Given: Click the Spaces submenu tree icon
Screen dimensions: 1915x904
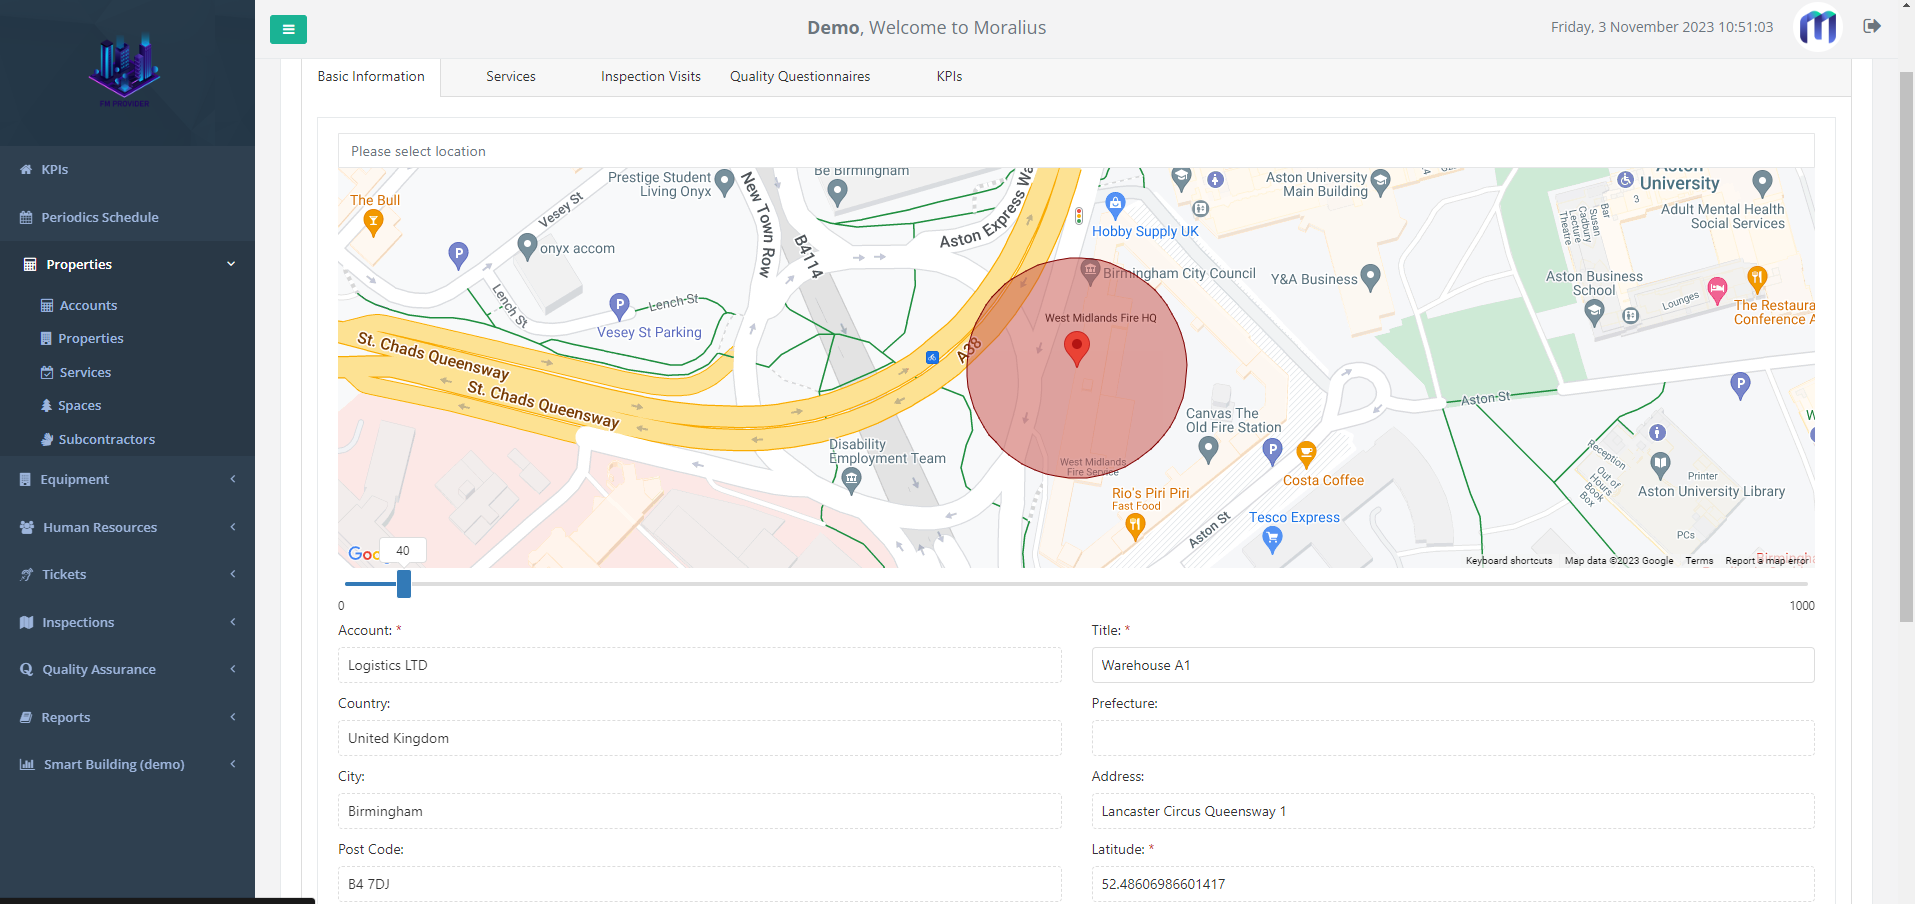Looking at the screenshot, I should 46,406.
